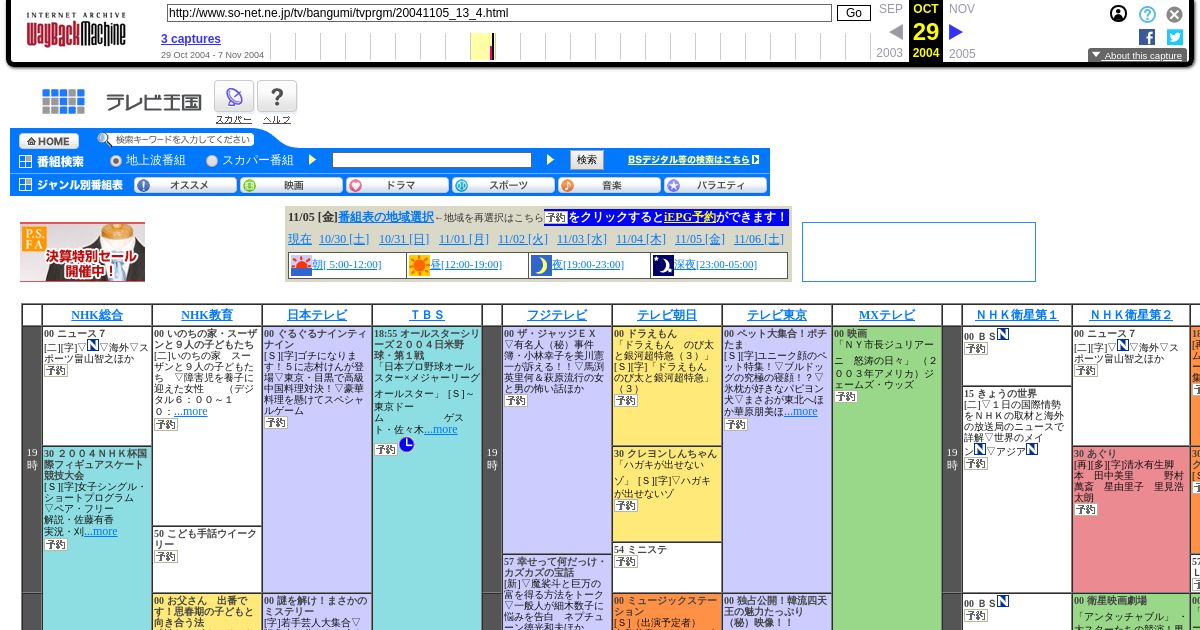Expand About this capture dropdown
The height and width of the screenshot is (630, 1200).
(1137, 56)
